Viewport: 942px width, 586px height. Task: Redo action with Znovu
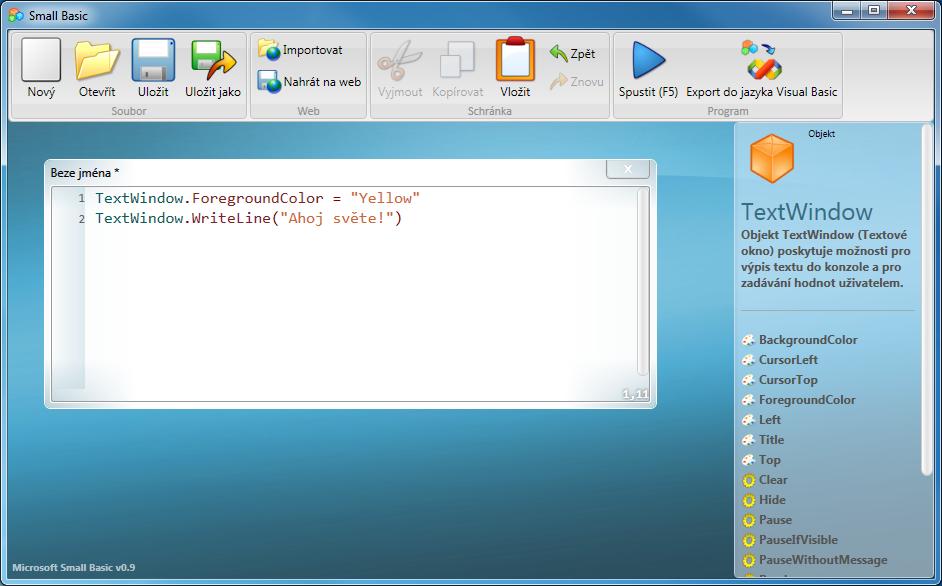[576, 81]
